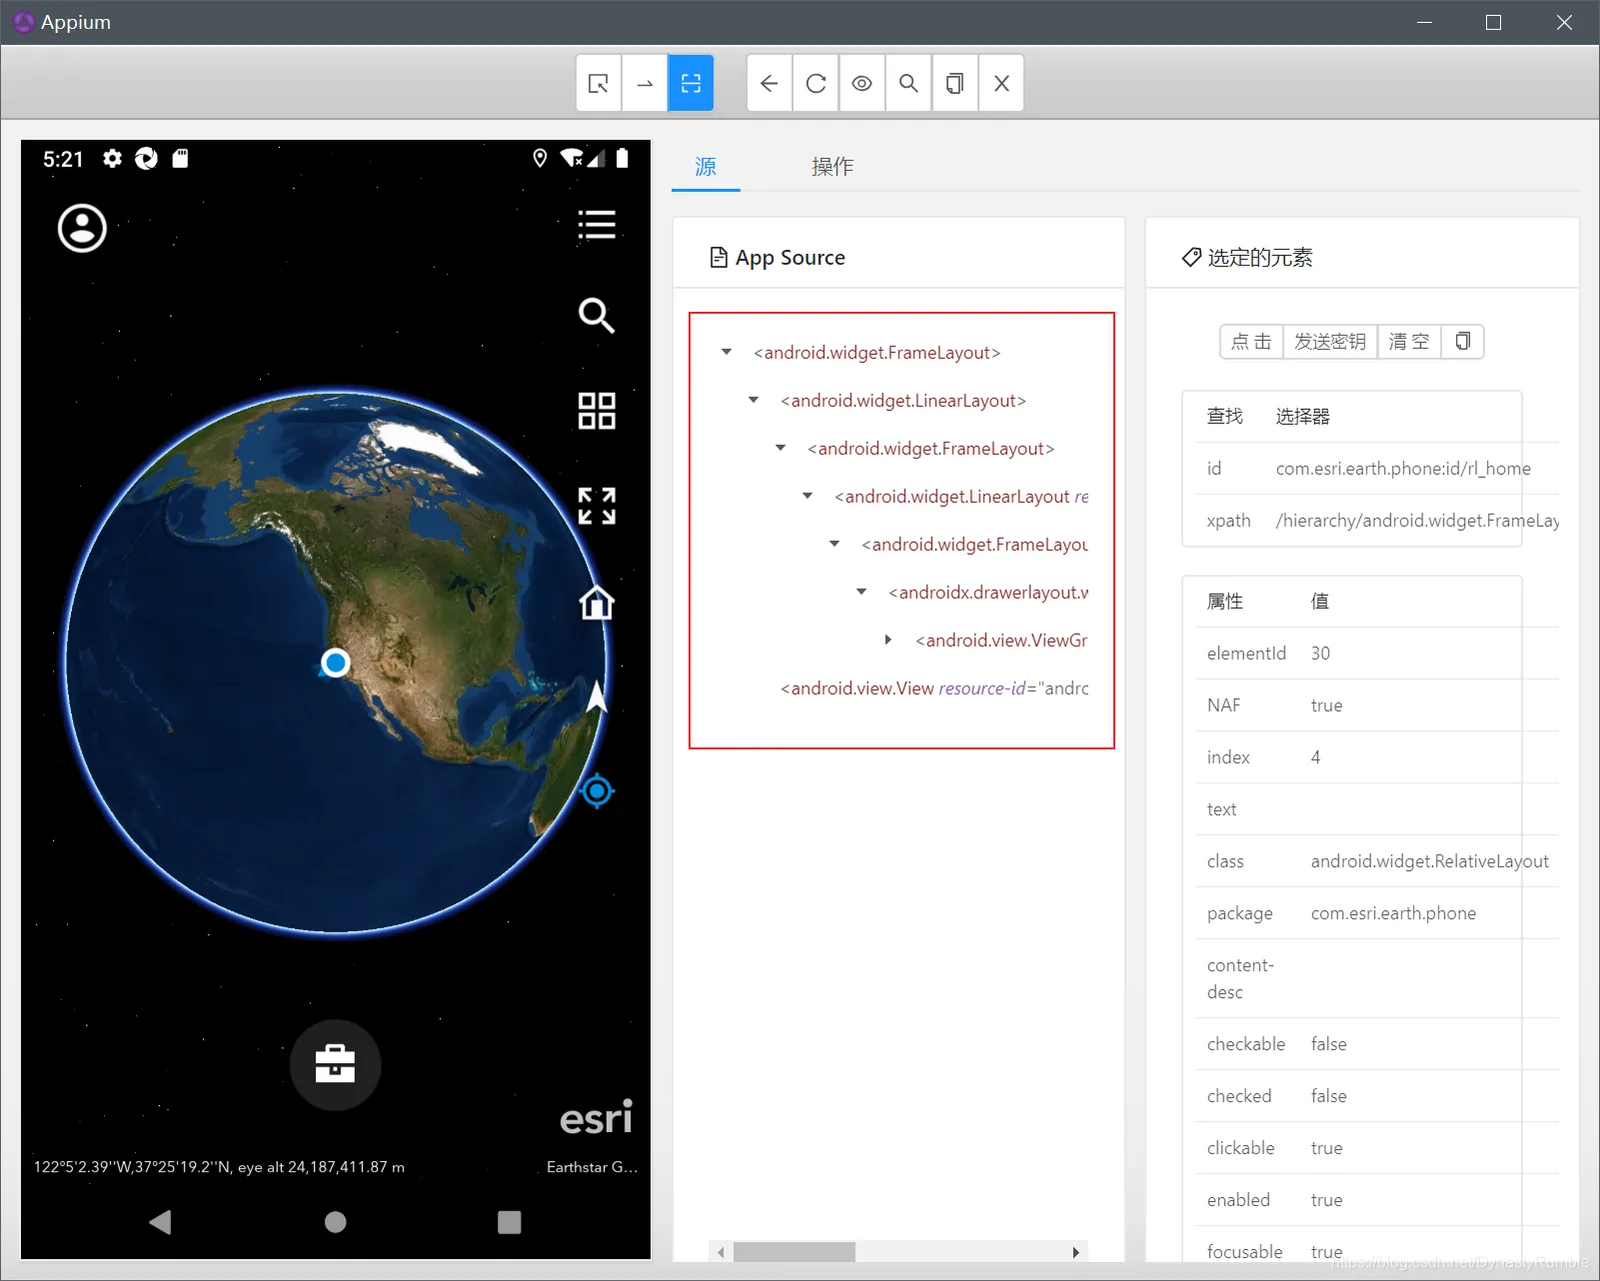1600x1281 pixels.
Task: Open the list menu icon in the app
Action: pos(597,225)
